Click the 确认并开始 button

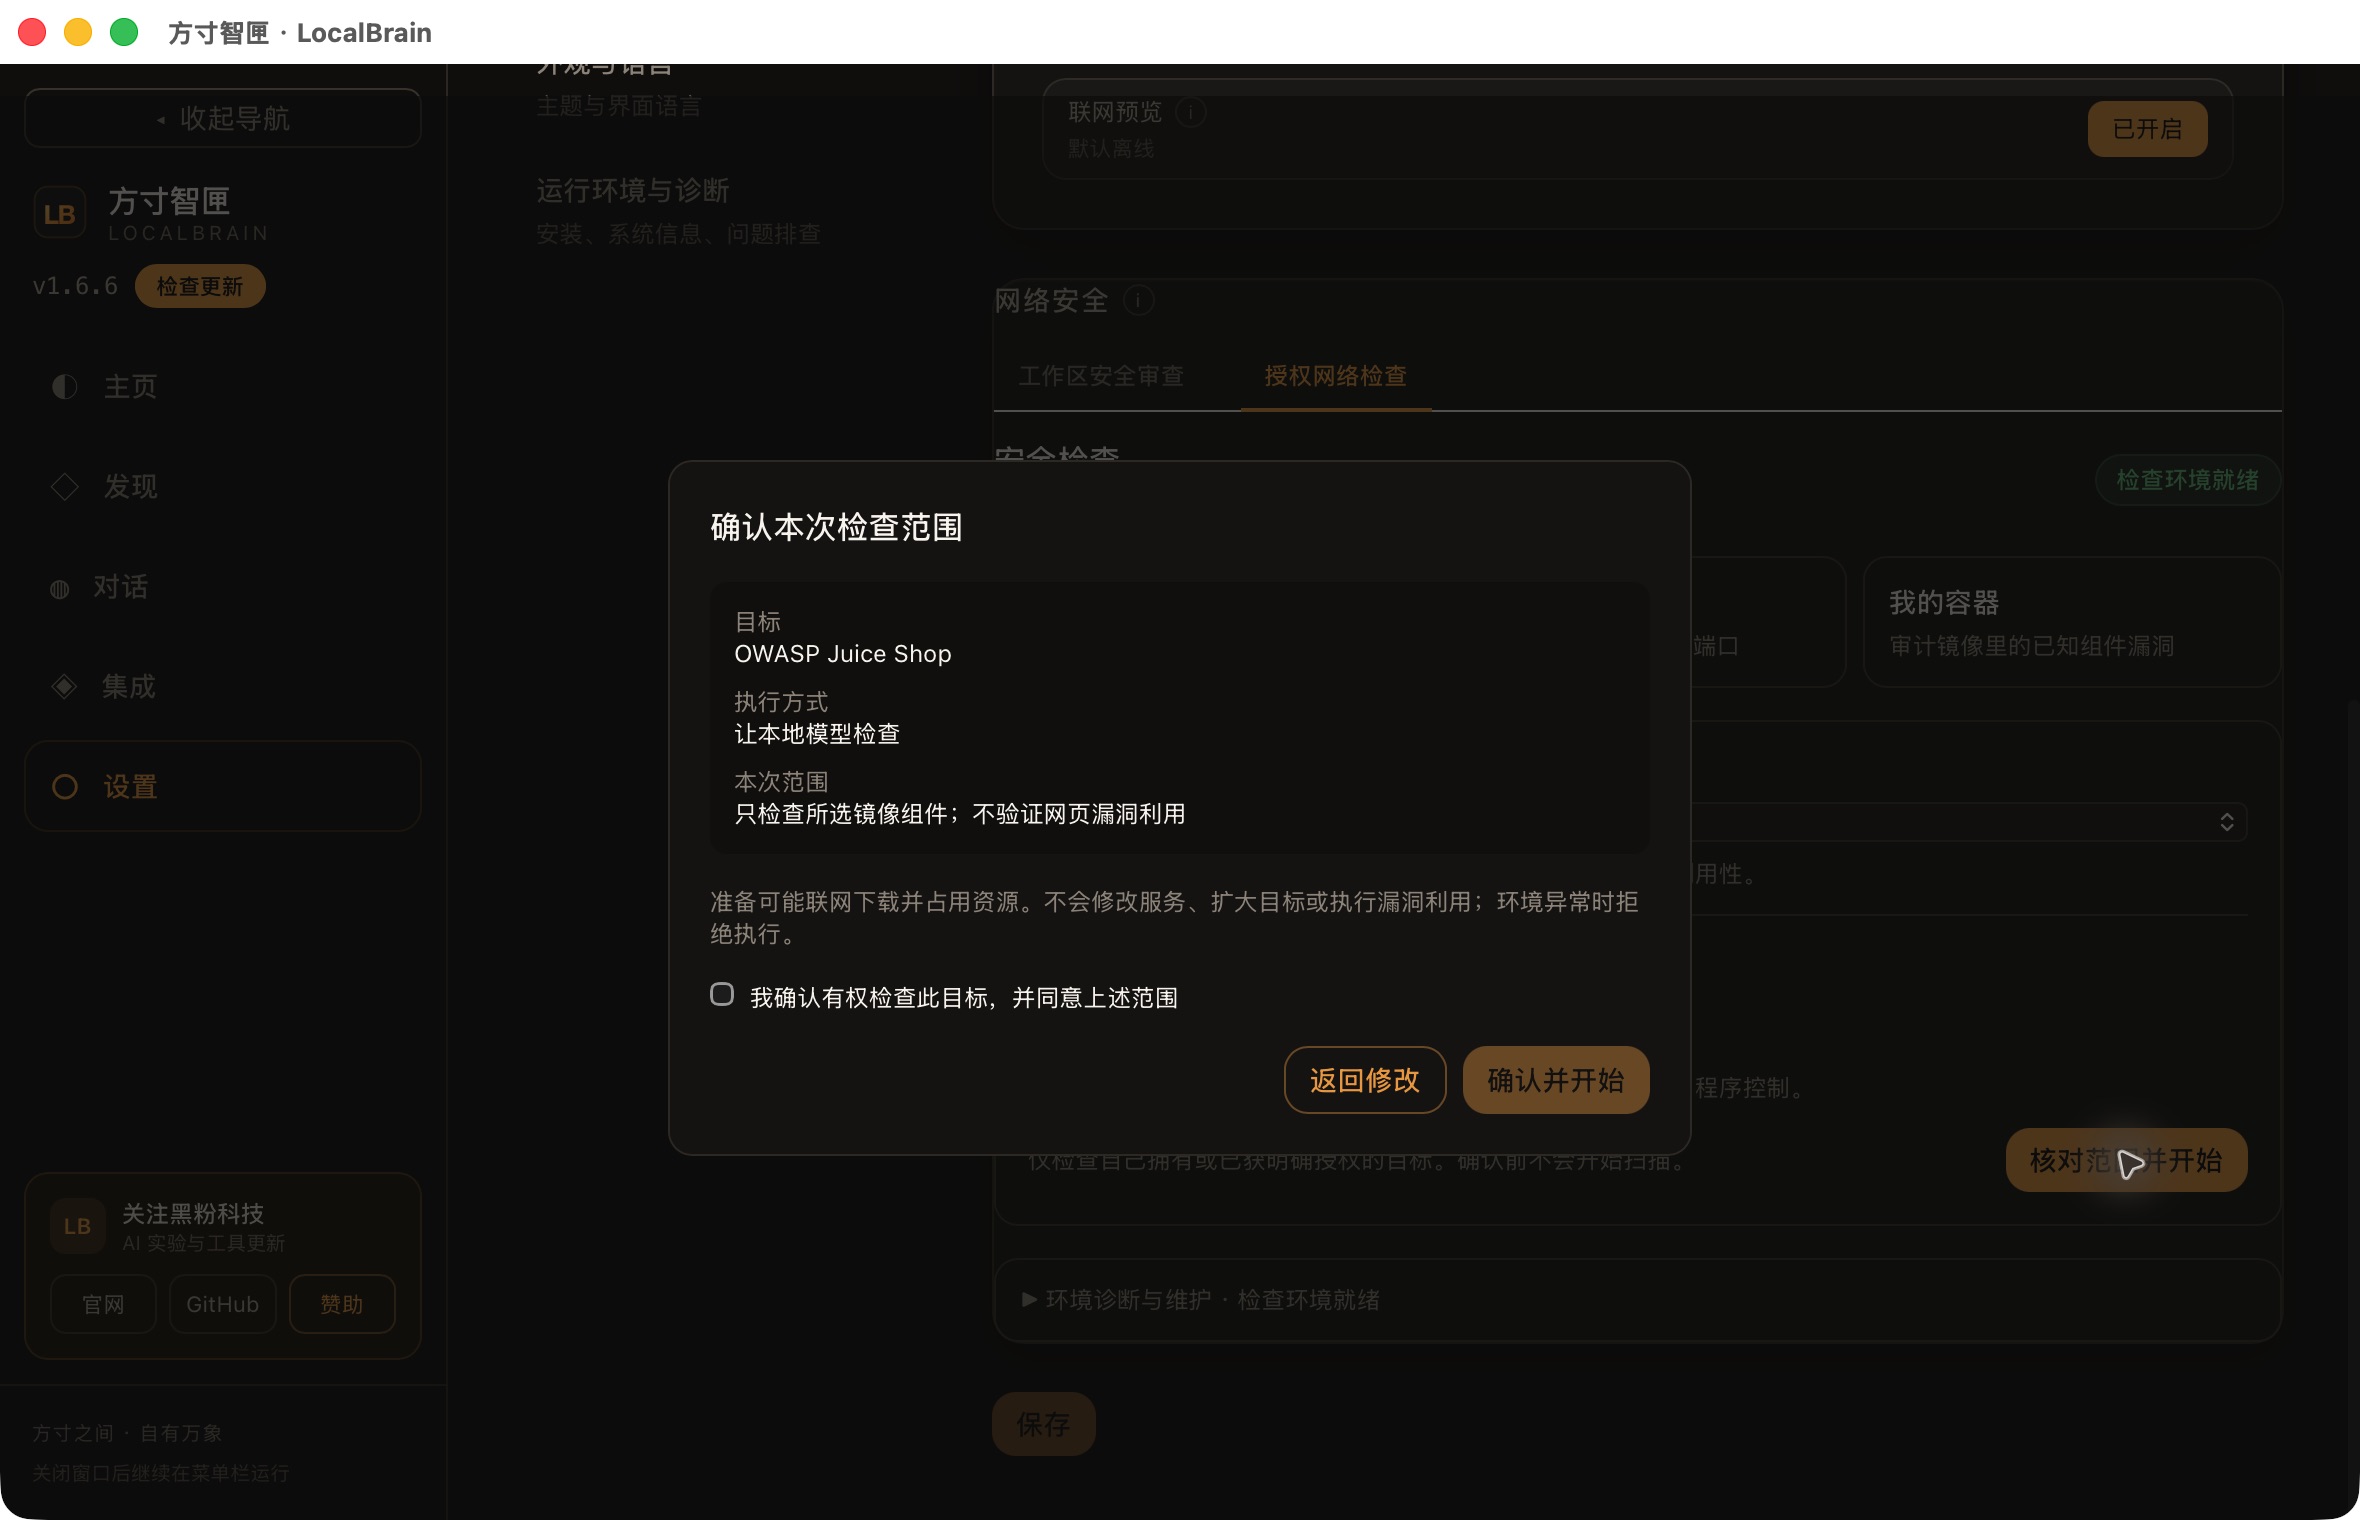coord(1555,1080)
